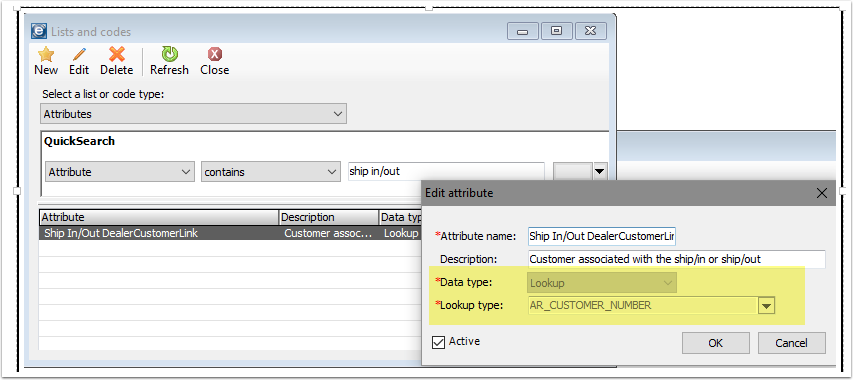
Task: Sort by the Data type column header
Action: 401,217
